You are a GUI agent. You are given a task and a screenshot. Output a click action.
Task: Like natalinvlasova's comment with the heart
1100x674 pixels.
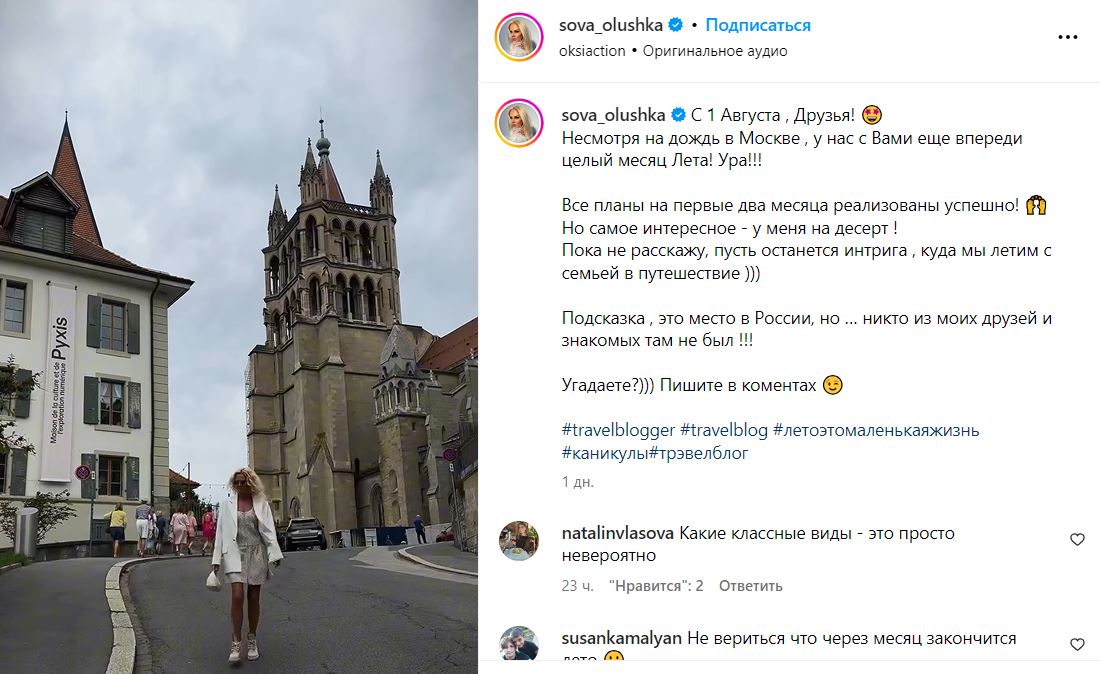tap(1077, 539)
